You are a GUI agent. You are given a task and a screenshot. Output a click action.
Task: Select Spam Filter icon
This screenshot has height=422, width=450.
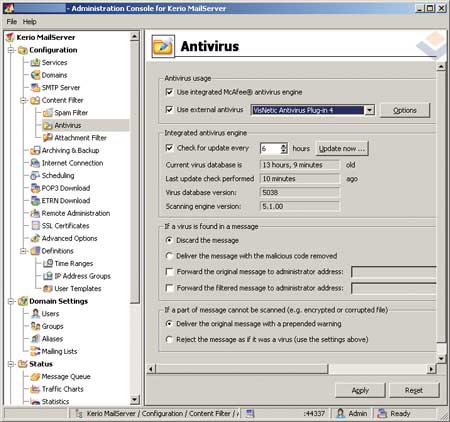[48, 113]
